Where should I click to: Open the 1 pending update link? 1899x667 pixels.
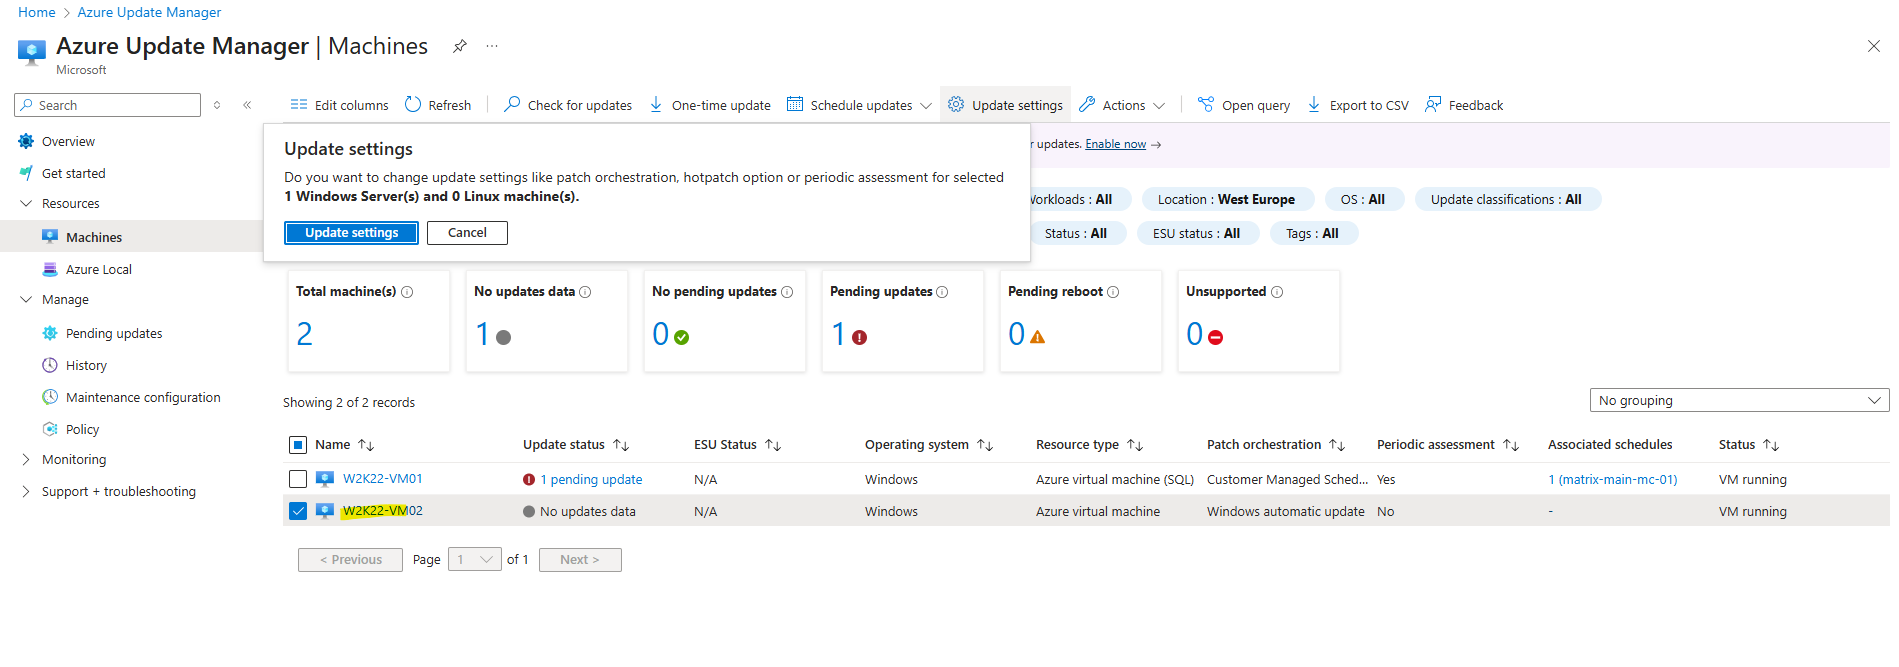click(591, 480)
